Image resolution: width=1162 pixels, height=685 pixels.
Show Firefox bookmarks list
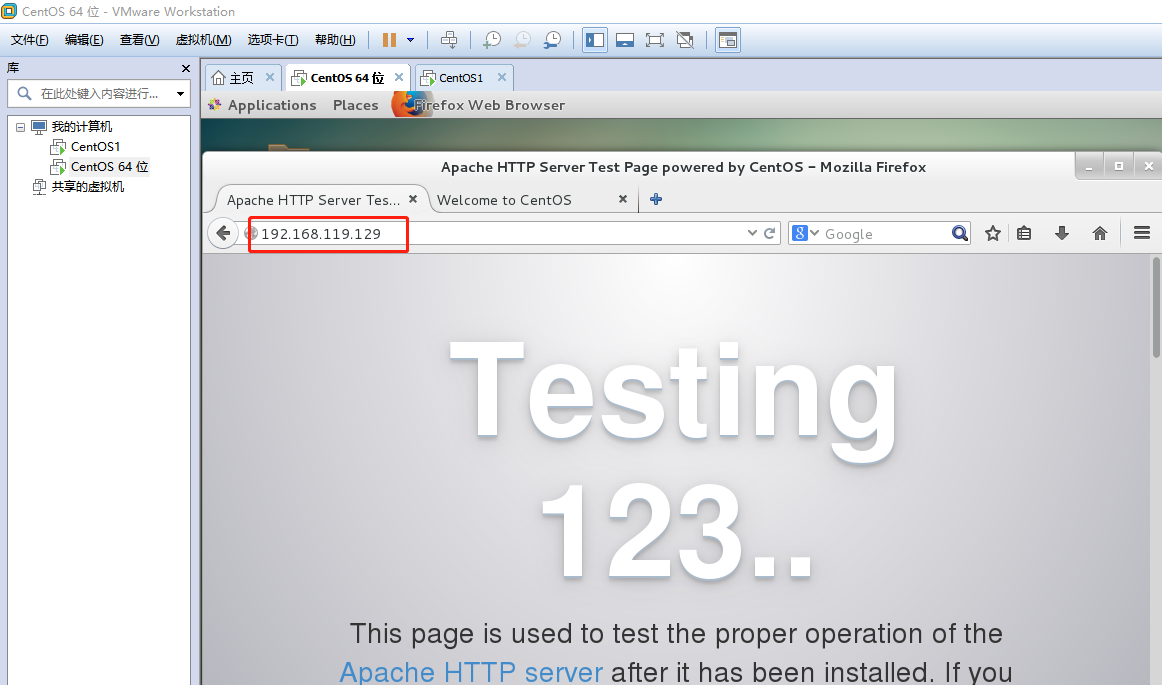pyautogui.click(x=1024, y=234)
